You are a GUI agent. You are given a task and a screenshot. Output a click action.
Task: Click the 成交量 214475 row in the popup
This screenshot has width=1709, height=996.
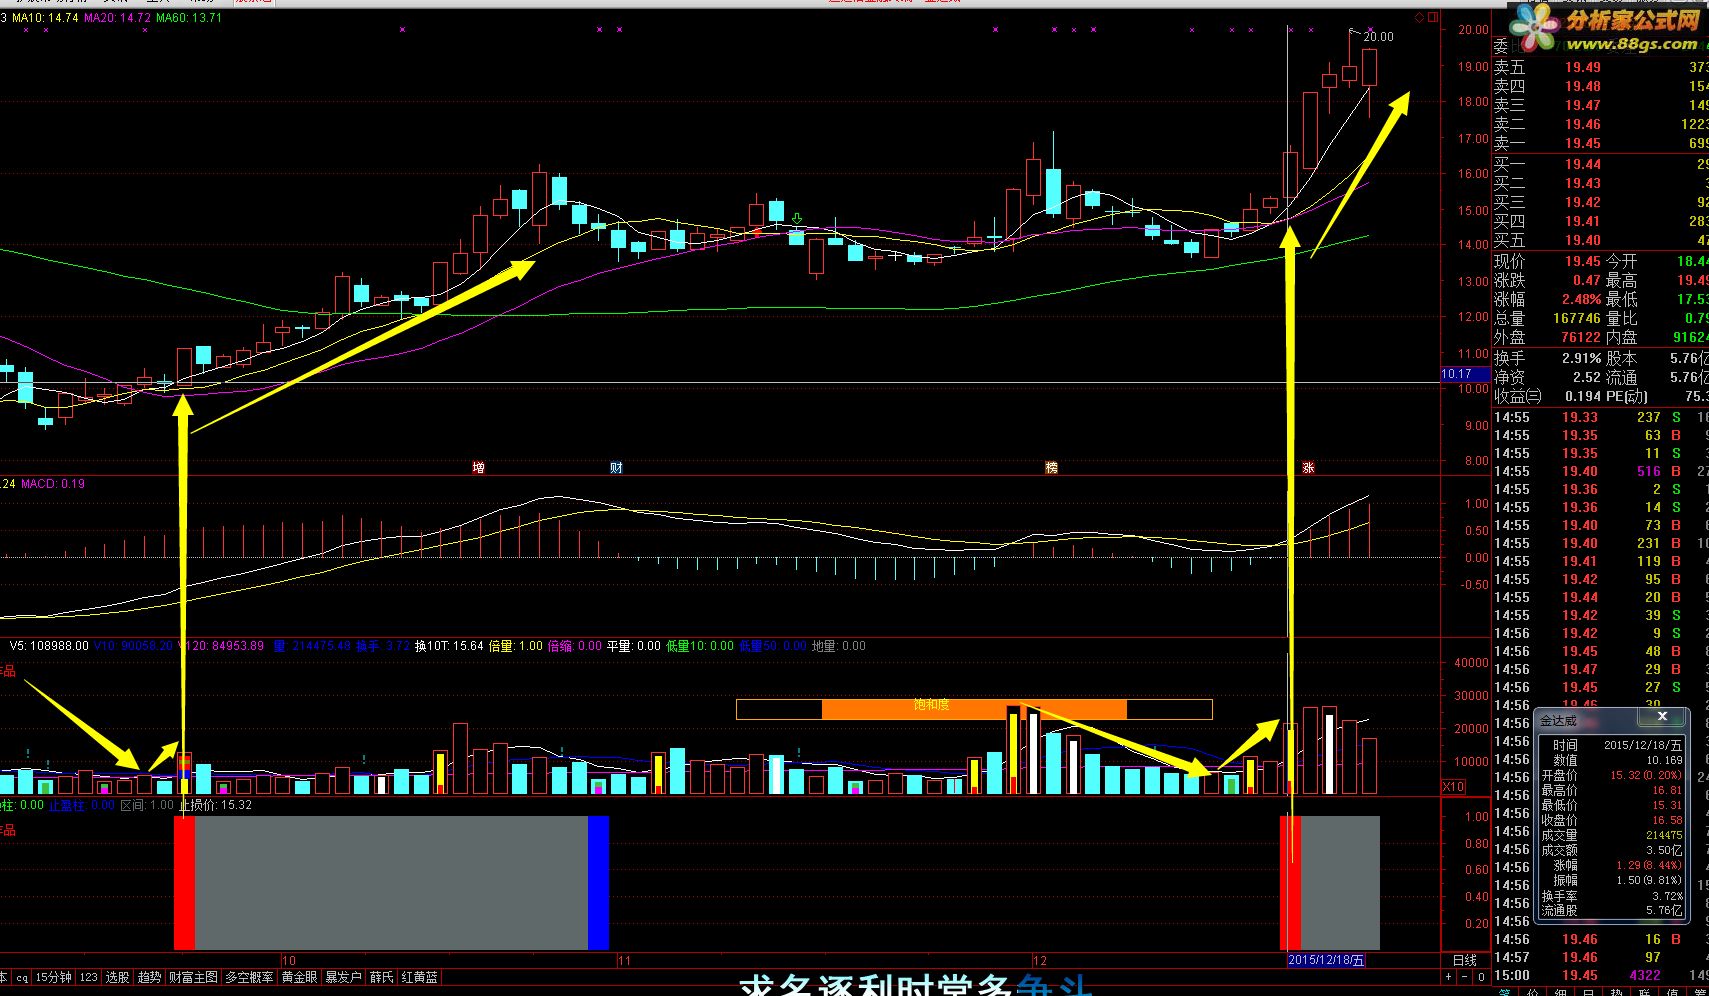click(1610, 835)
